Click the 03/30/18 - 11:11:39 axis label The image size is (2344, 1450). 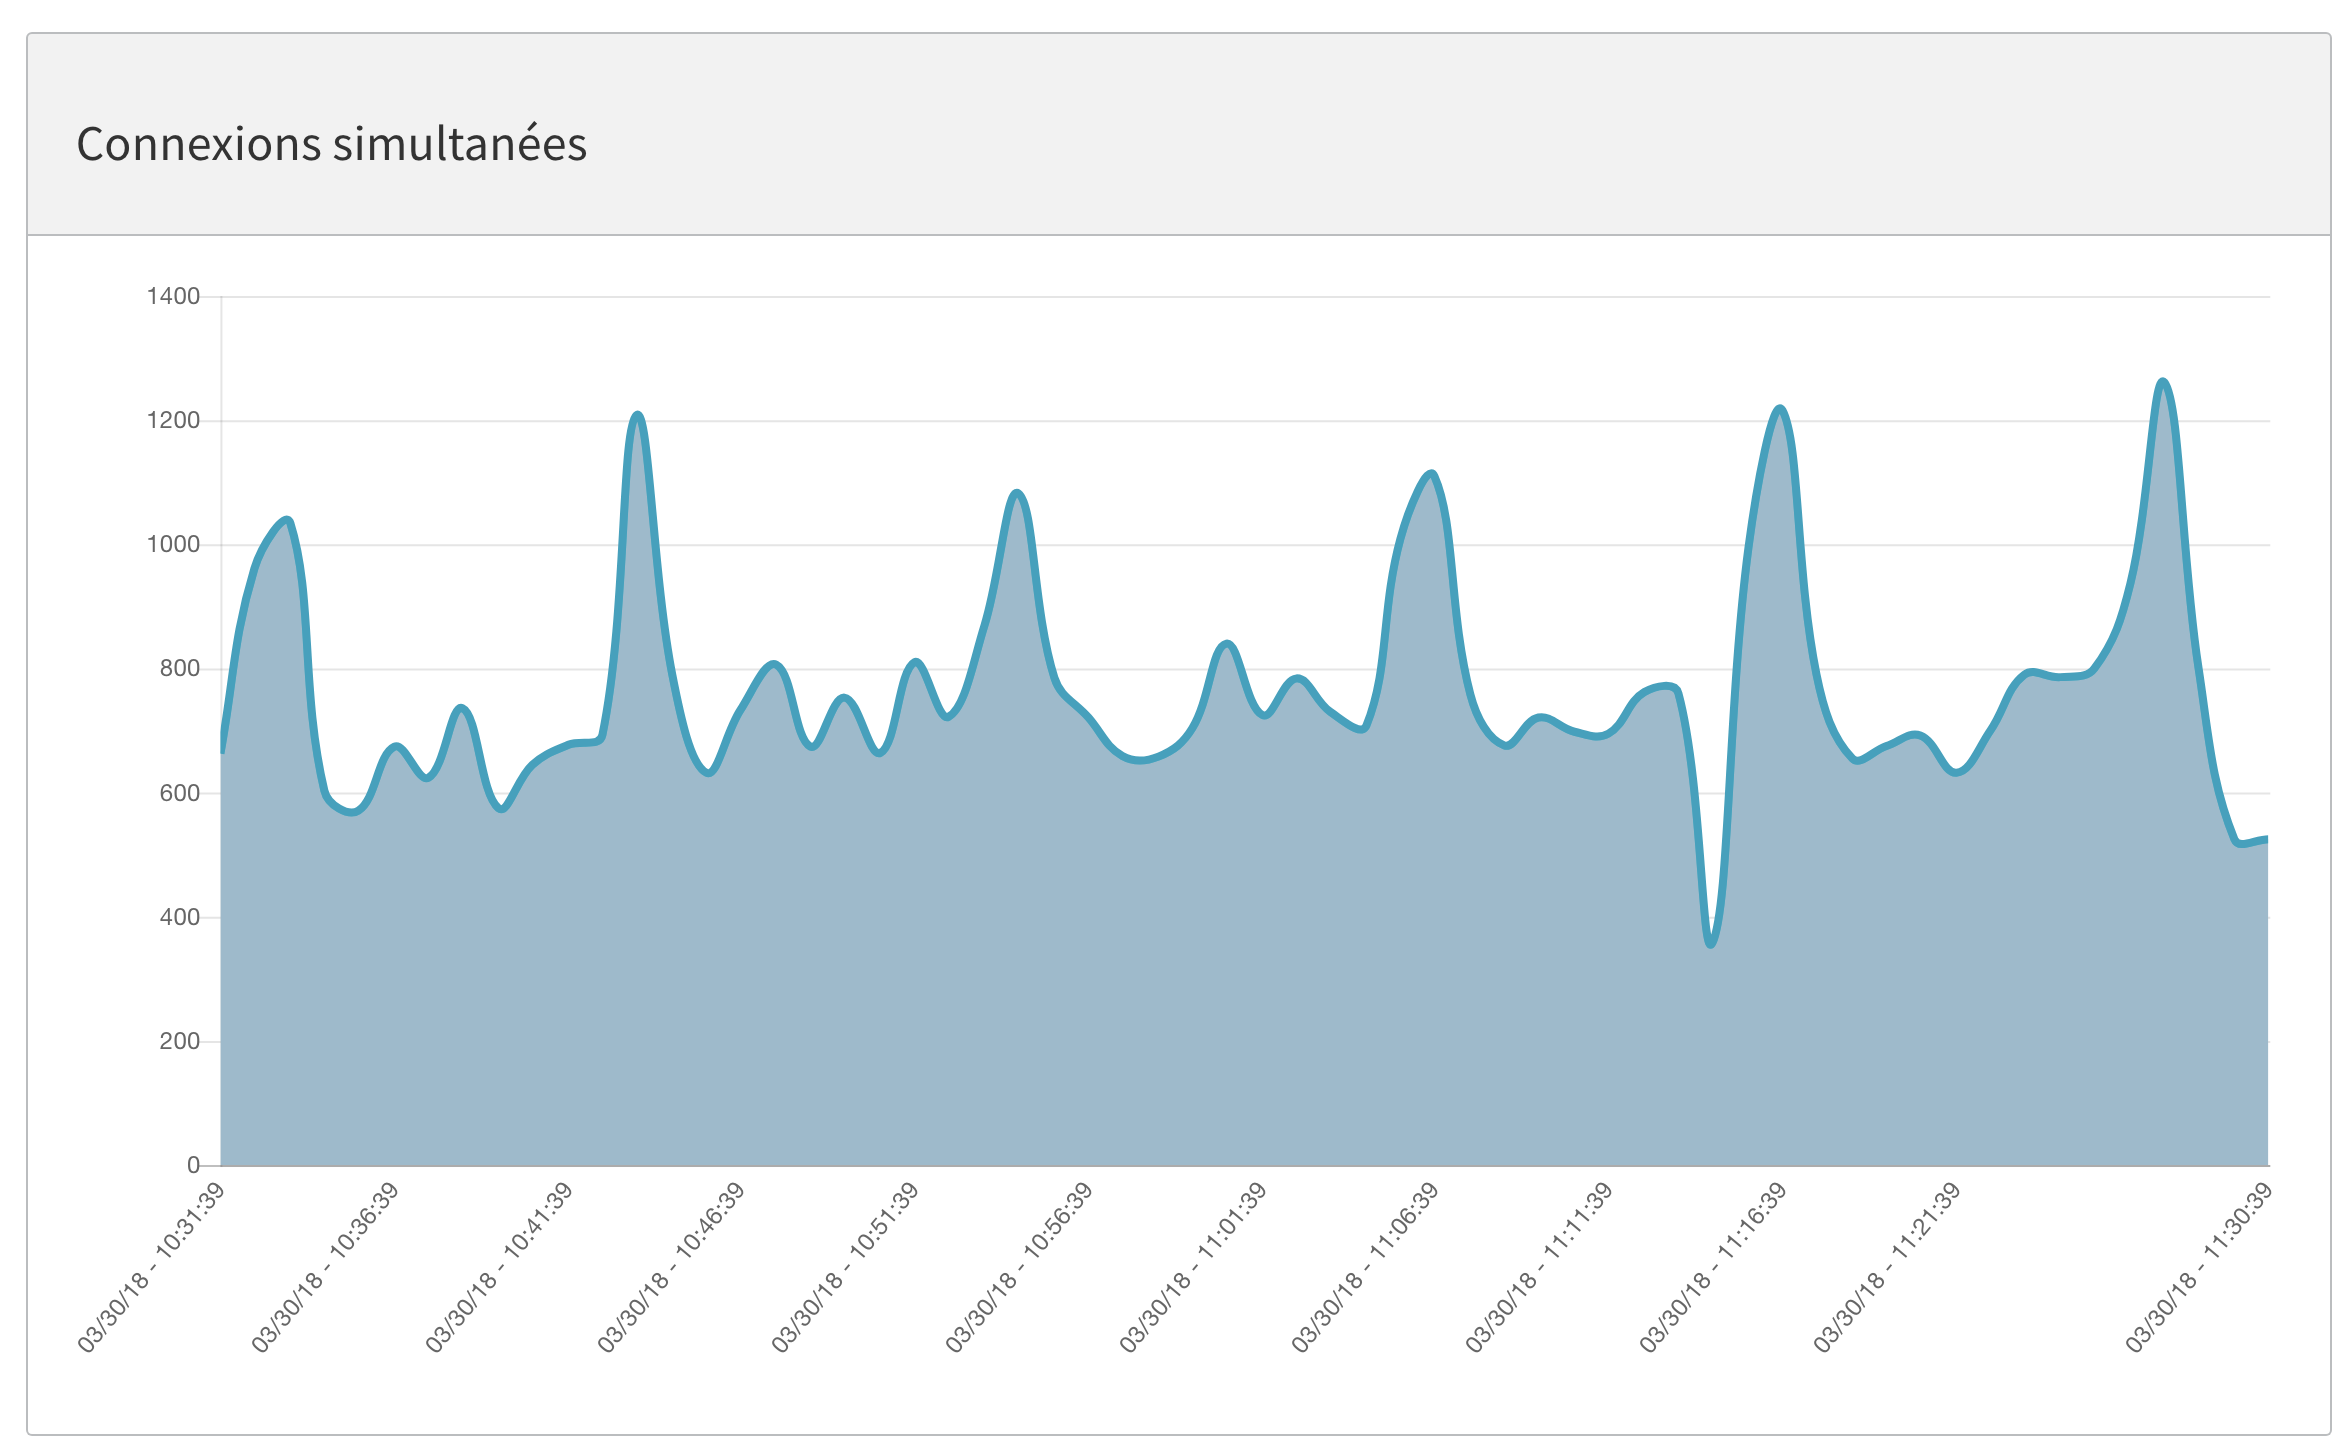[x=1540, y=1267]
